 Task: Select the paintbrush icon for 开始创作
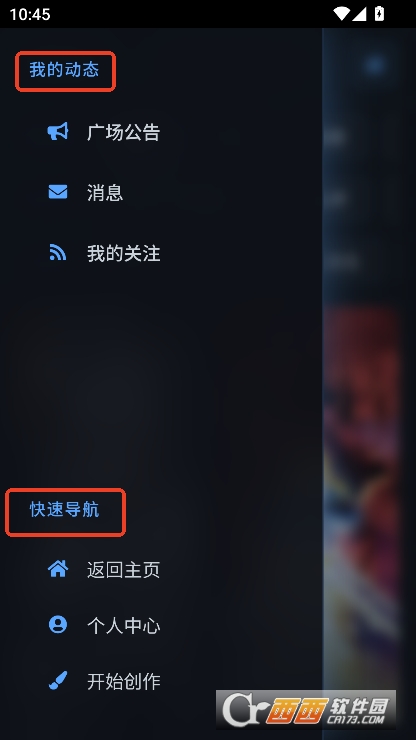click(x=58, y=681)
